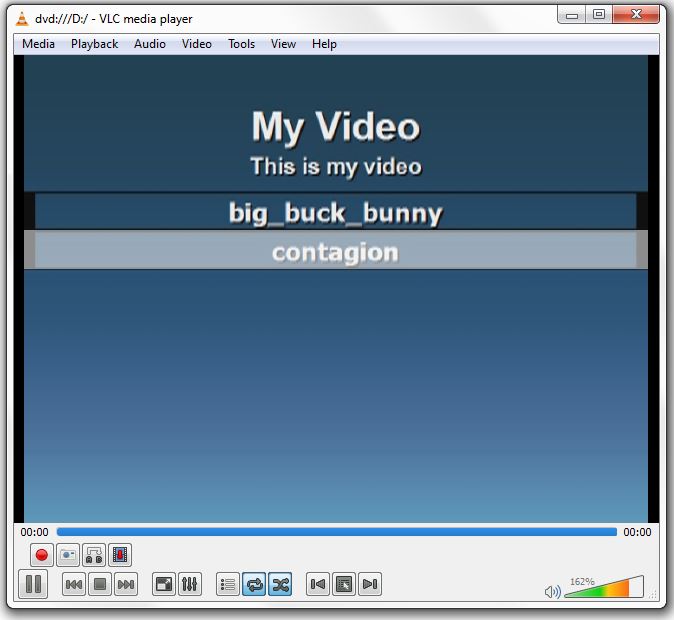Screen dimensions: 674x620
Task: Open the Help menu
Action: pyautogui.click(x=324, y=44)
